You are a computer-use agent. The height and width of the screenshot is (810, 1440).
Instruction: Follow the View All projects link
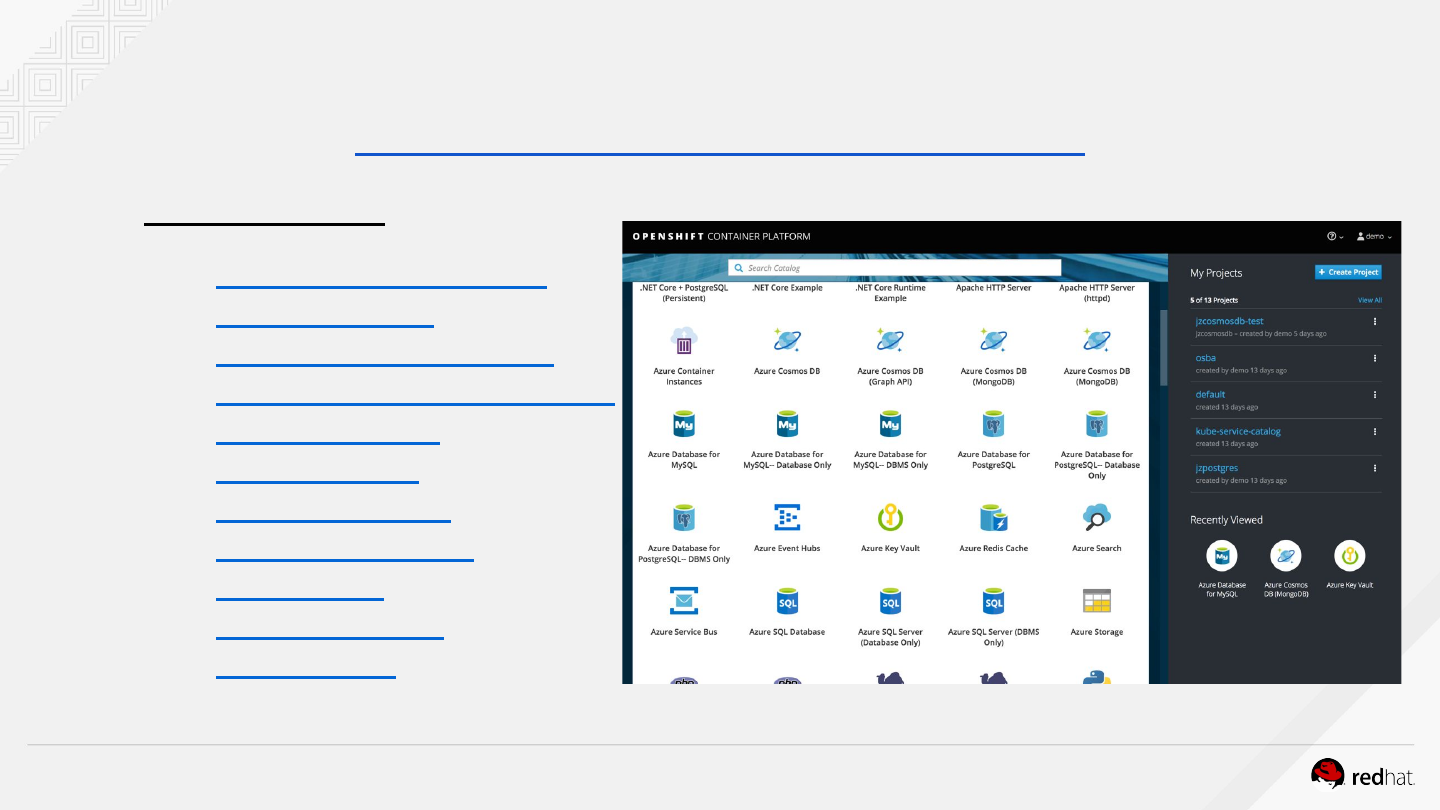(1370, 300)
